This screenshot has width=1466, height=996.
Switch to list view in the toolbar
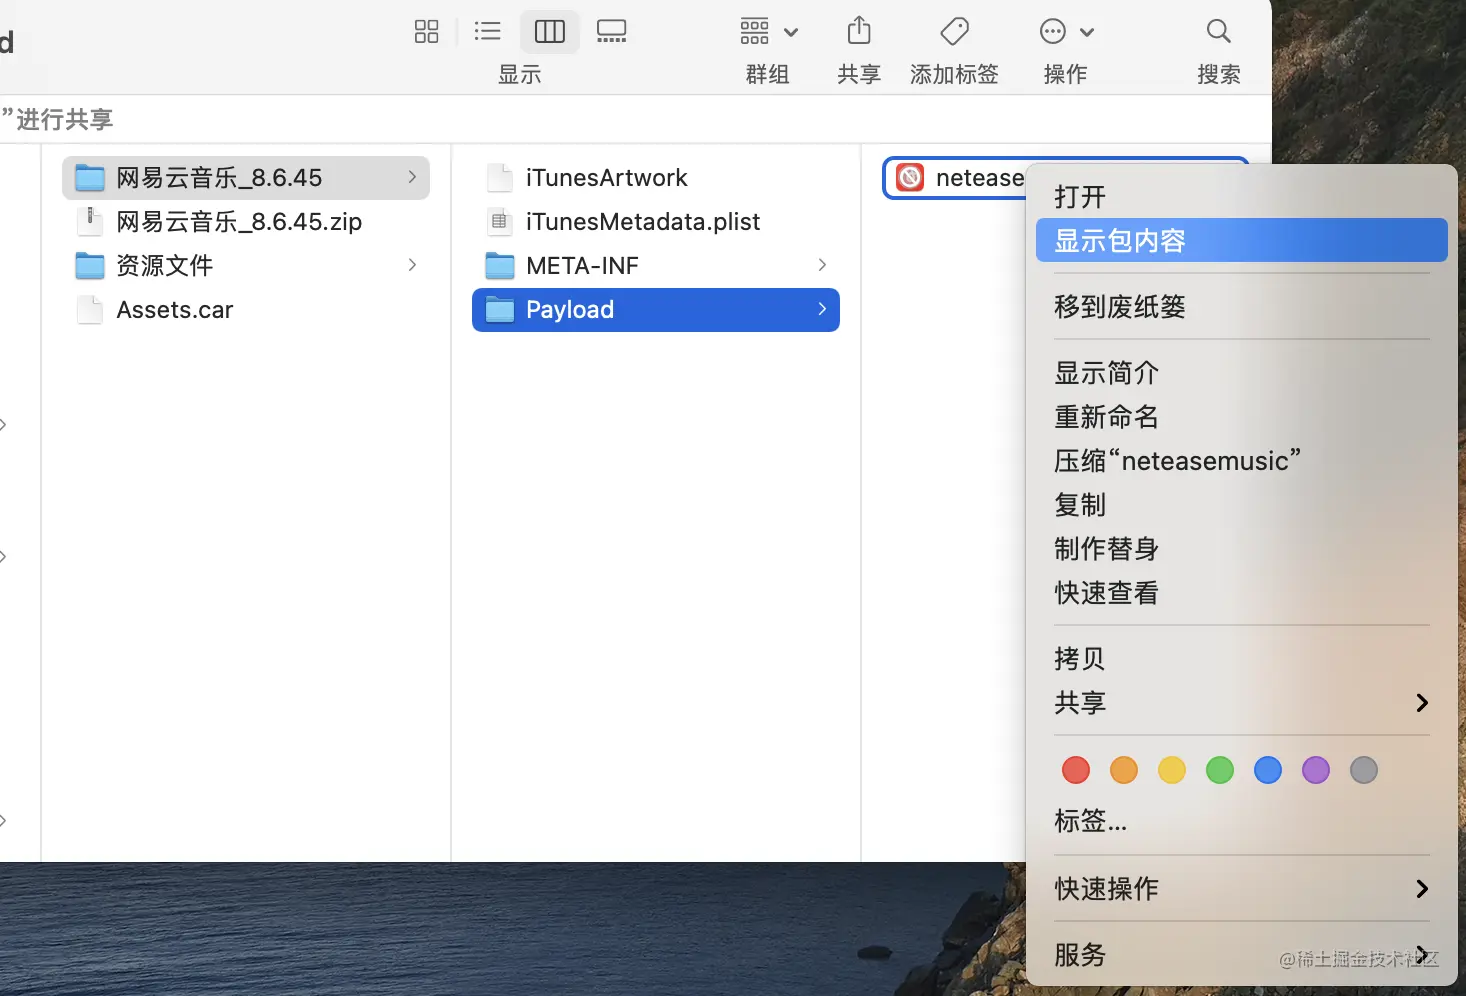click(x=487, y=31)
